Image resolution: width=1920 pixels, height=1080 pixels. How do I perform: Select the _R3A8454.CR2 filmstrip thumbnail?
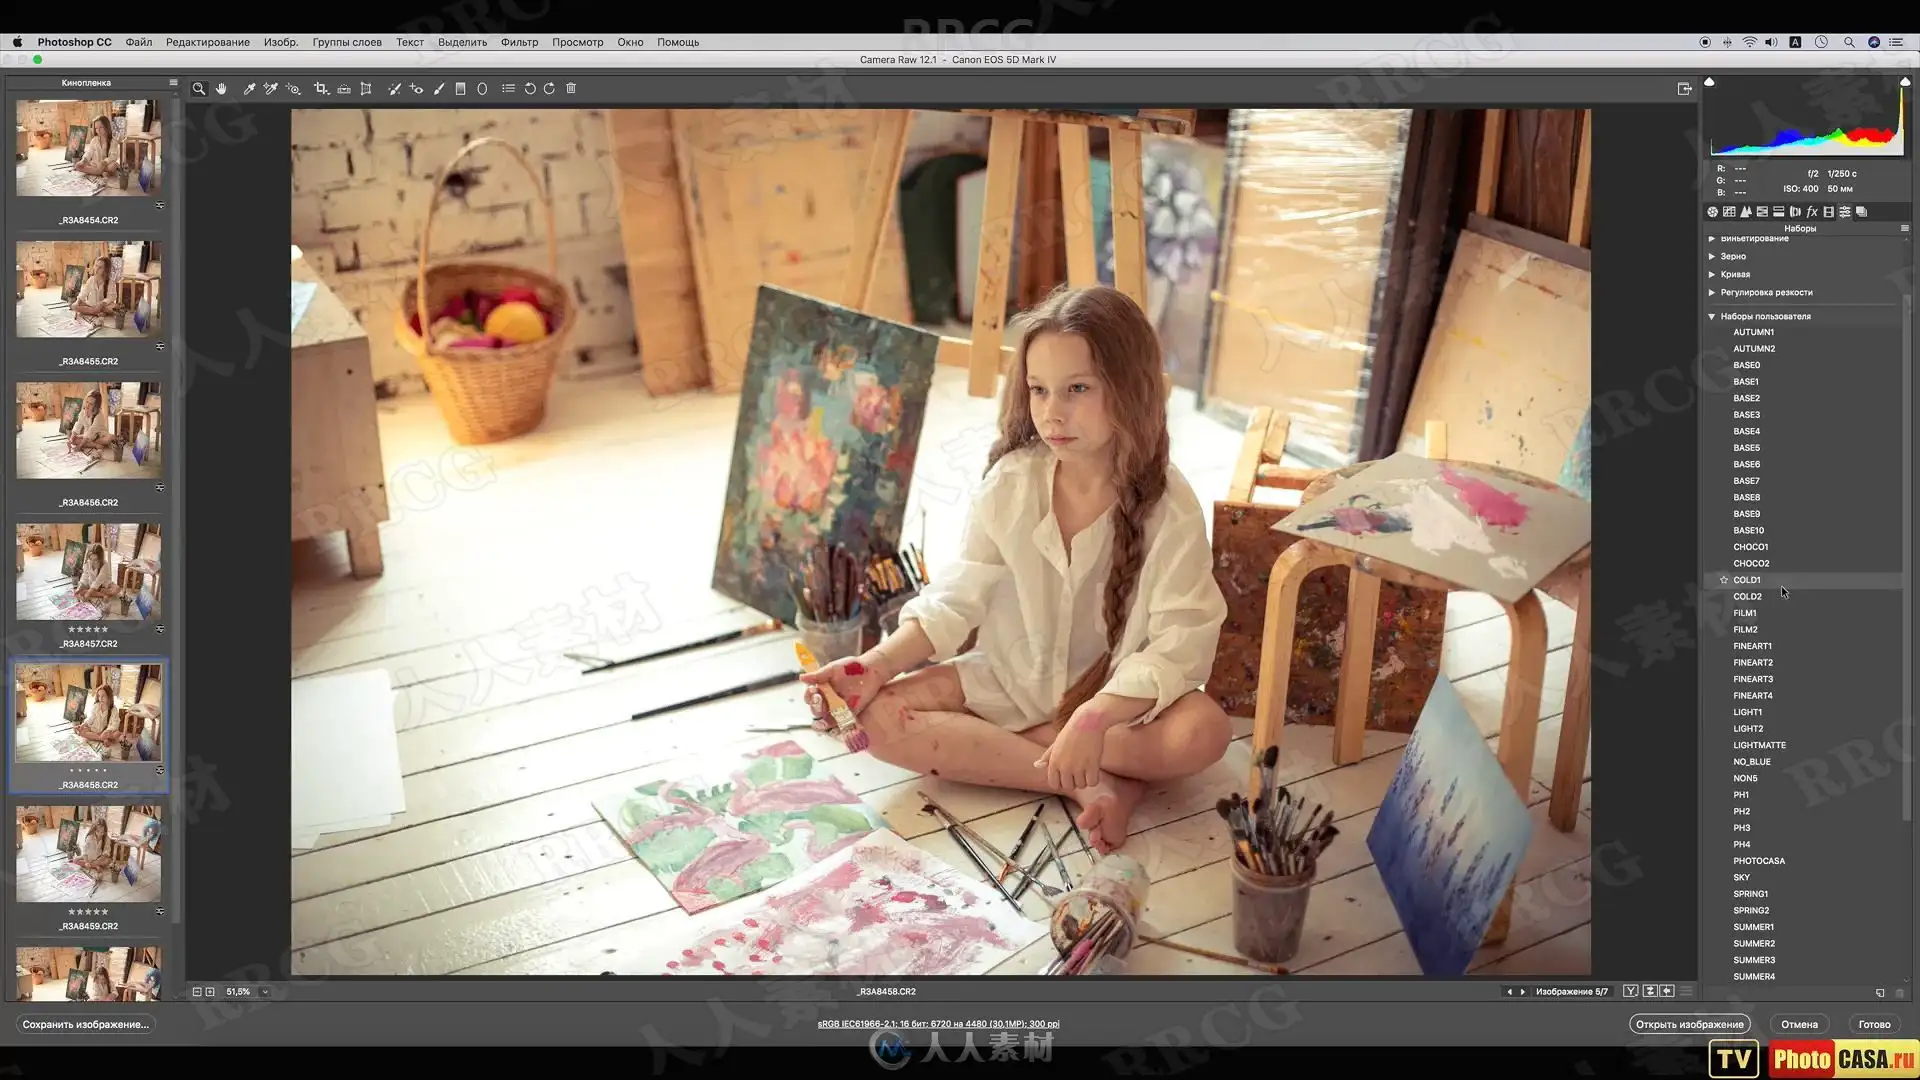pyautogui.click(x=88, y=148)
